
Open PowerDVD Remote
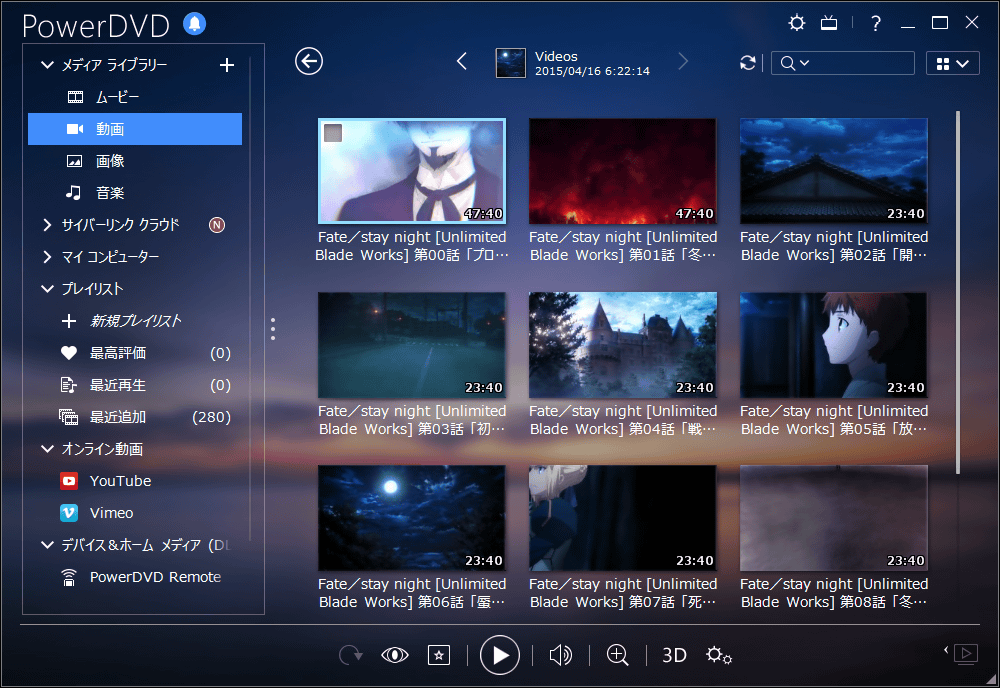click(x=135, y=577)
